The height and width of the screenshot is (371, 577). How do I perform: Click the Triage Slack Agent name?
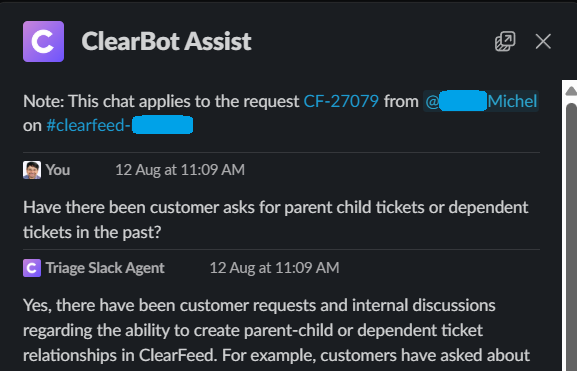tap(105, 268)
